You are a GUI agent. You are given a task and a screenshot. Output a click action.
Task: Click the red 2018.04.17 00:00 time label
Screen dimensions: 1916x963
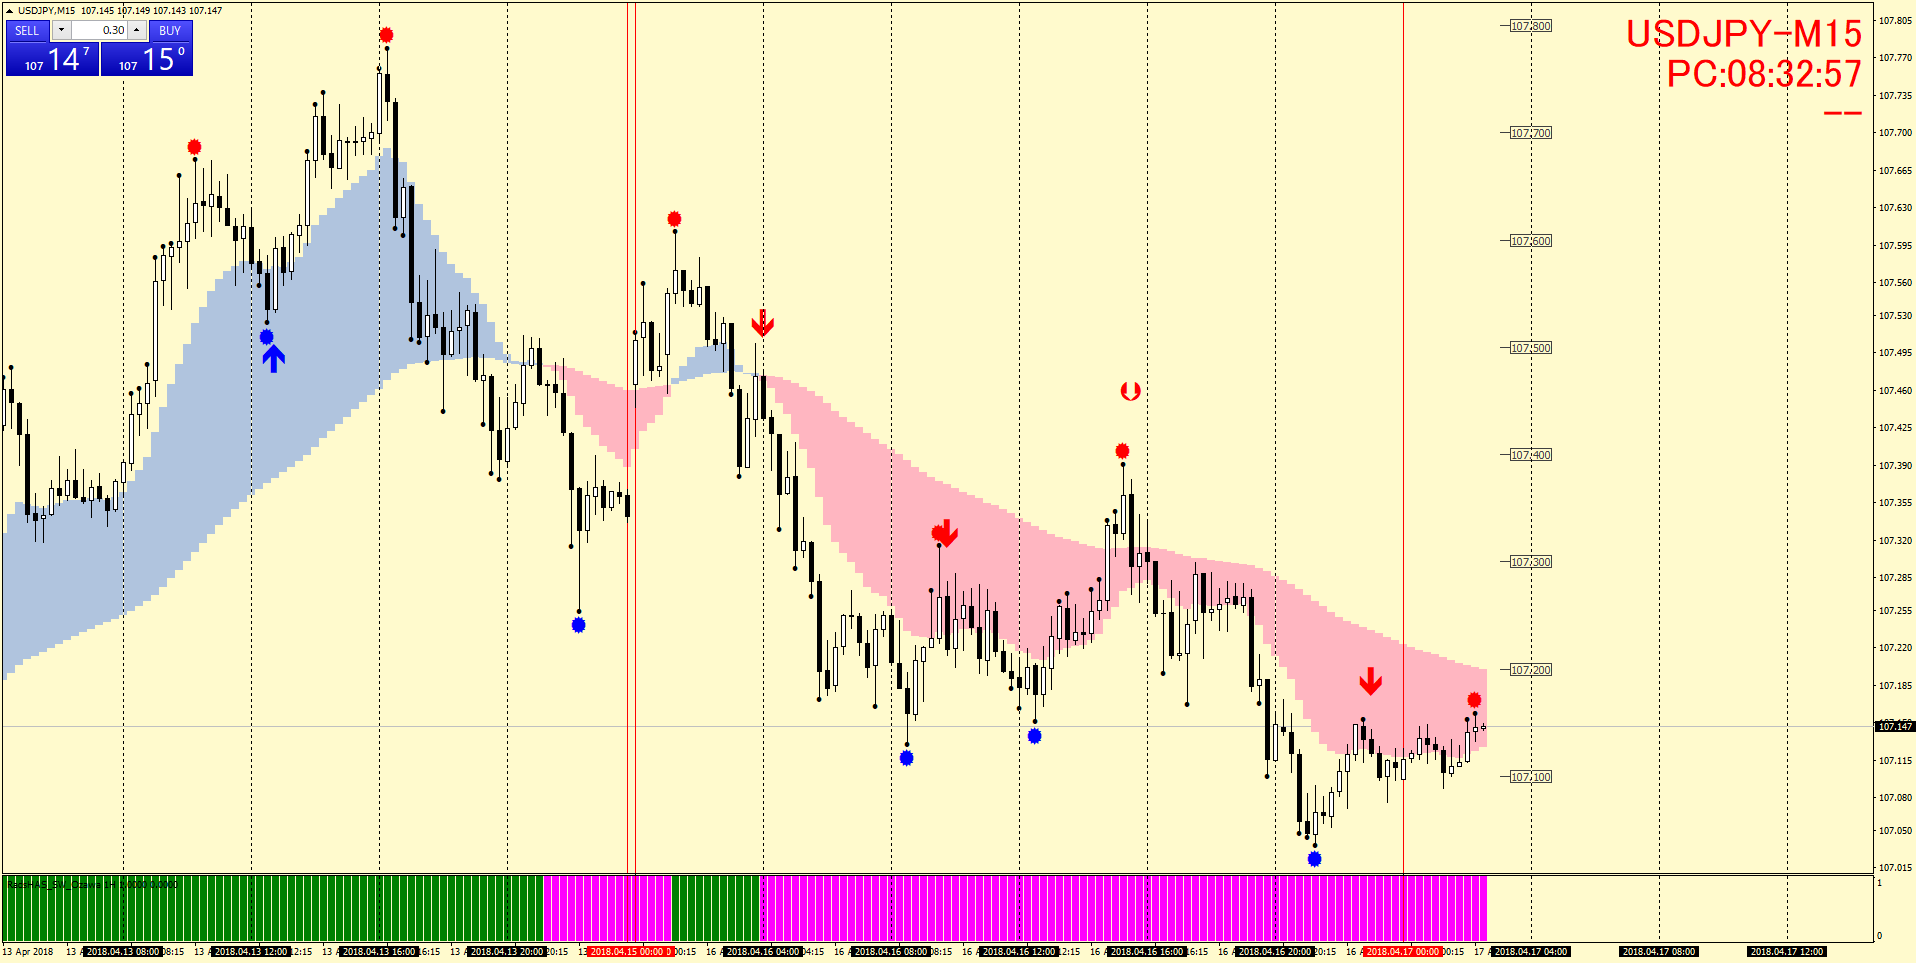(x=1403, y=952)
